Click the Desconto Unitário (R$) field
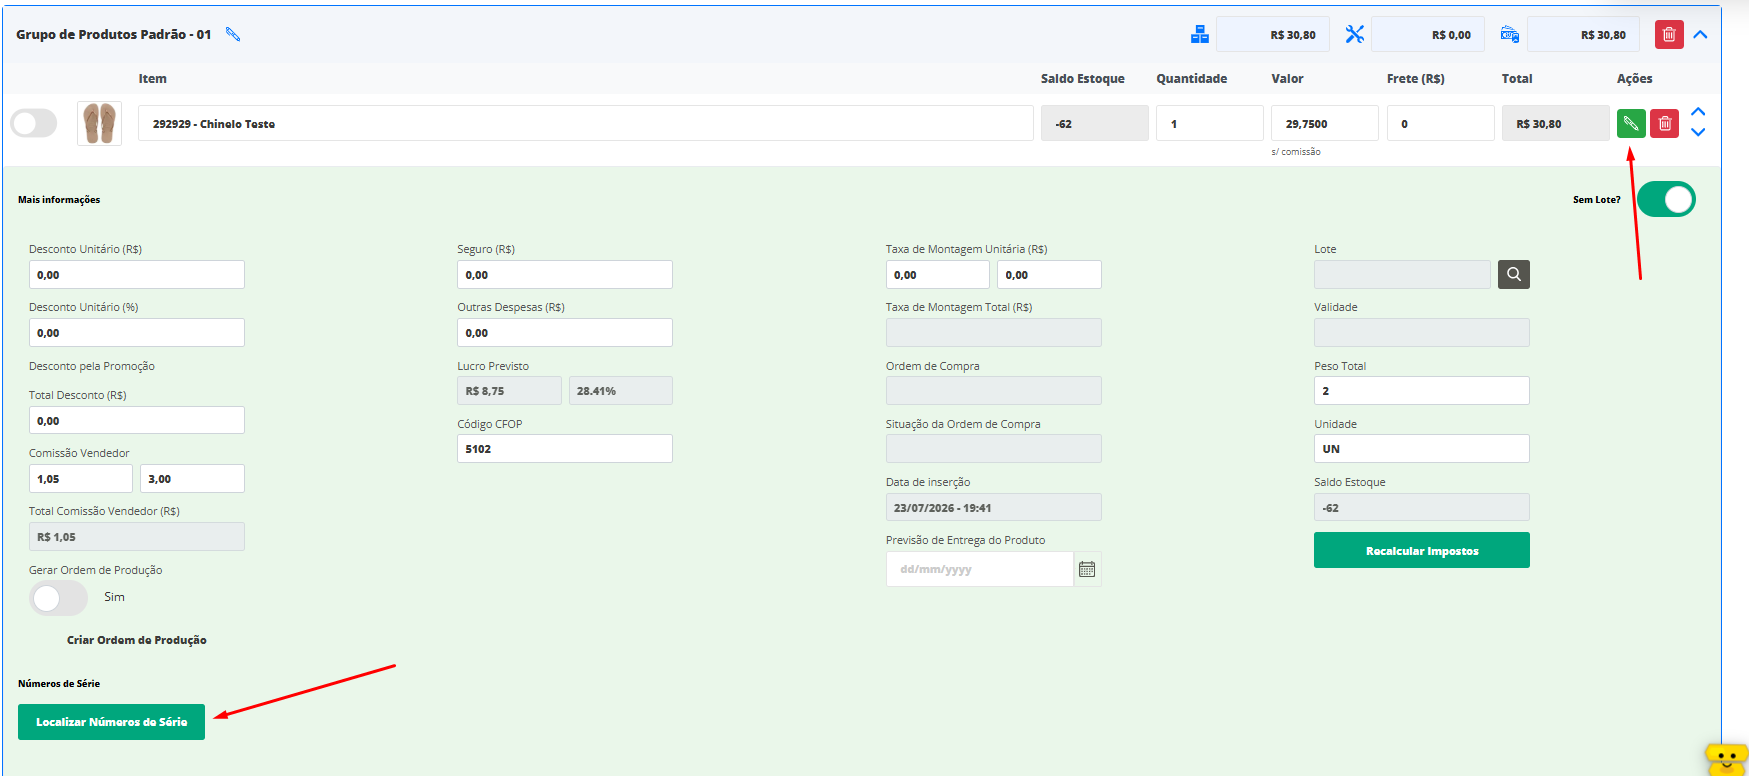 (x=137, y=275)
